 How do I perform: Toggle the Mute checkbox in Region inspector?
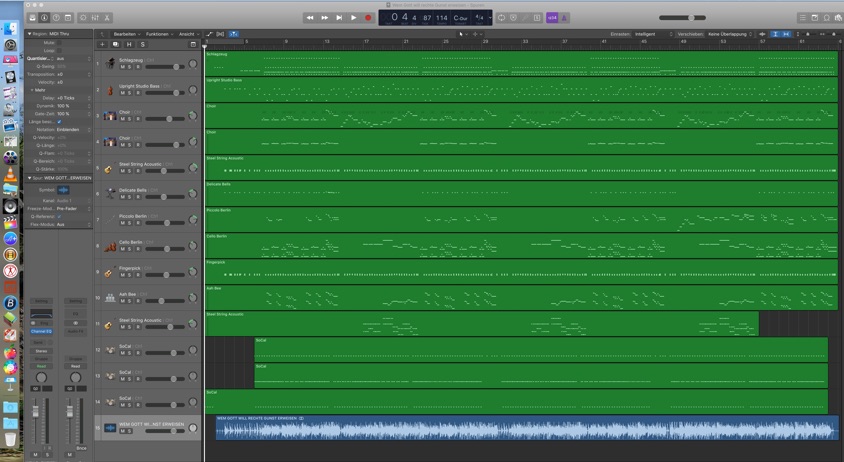click(x=59, y=43)
